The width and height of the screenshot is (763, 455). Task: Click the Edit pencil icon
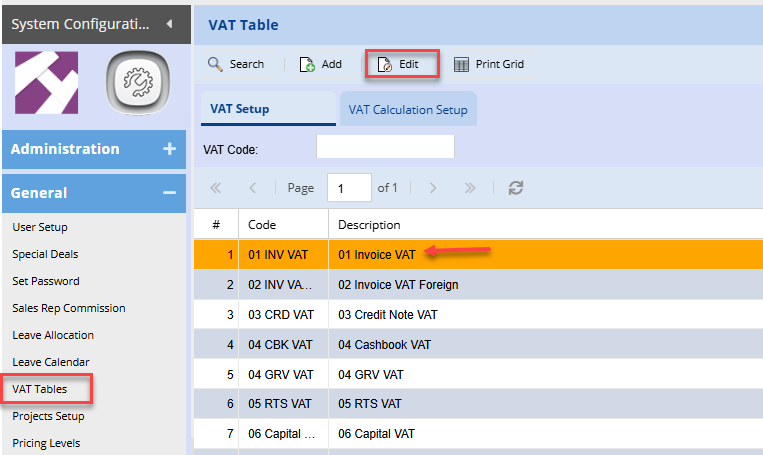(x=384, y=64)
